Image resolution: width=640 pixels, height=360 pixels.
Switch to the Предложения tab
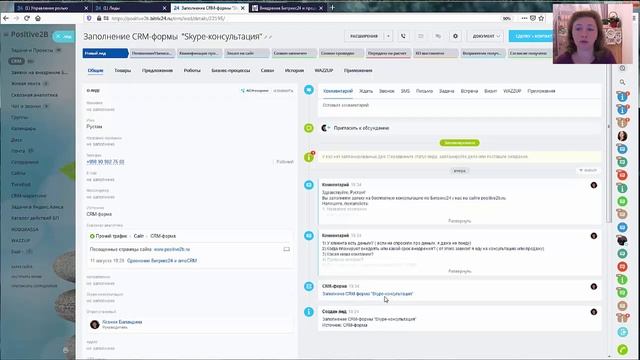157,71
